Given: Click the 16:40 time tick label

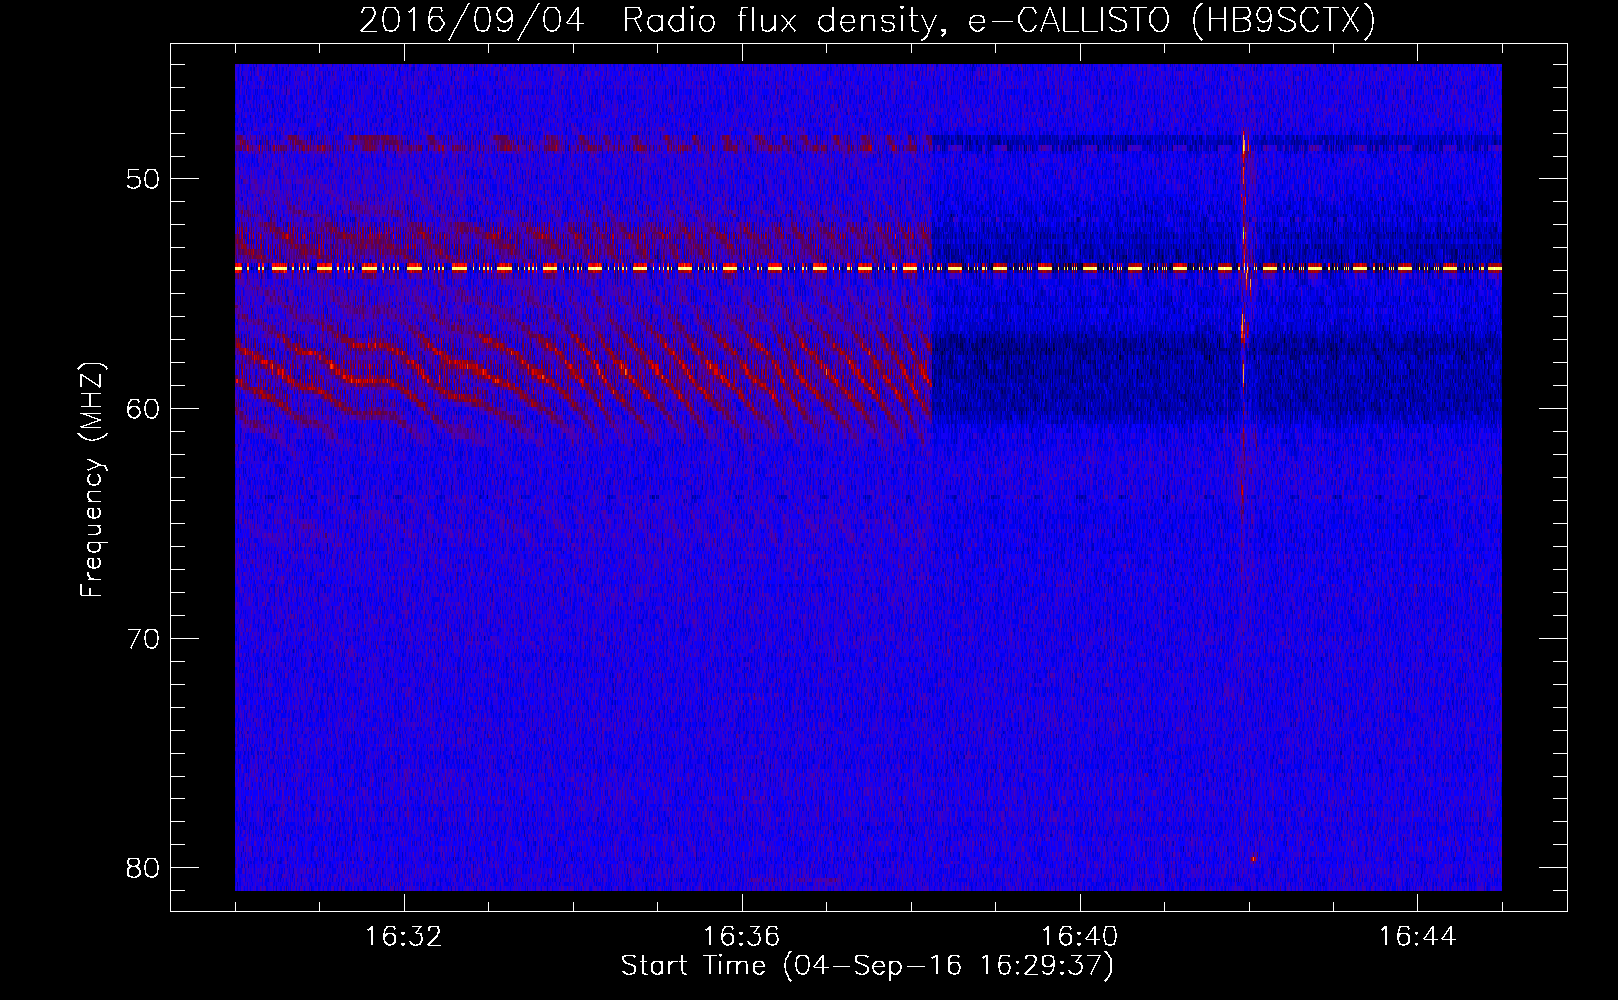Looking at the screenshot, I should click(x=1079, y=937).
